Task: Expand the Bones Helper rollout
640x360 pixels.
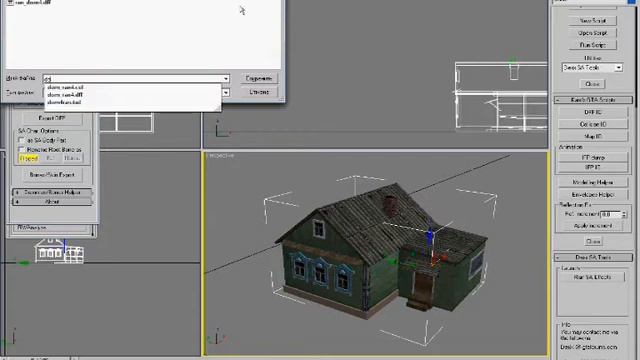Action: pos(52,192)
